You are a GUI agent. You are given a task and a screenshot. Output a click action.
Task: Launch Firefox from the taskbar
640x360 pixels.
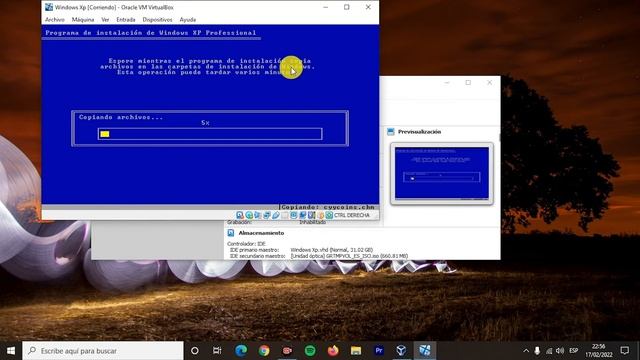[333, 351]
